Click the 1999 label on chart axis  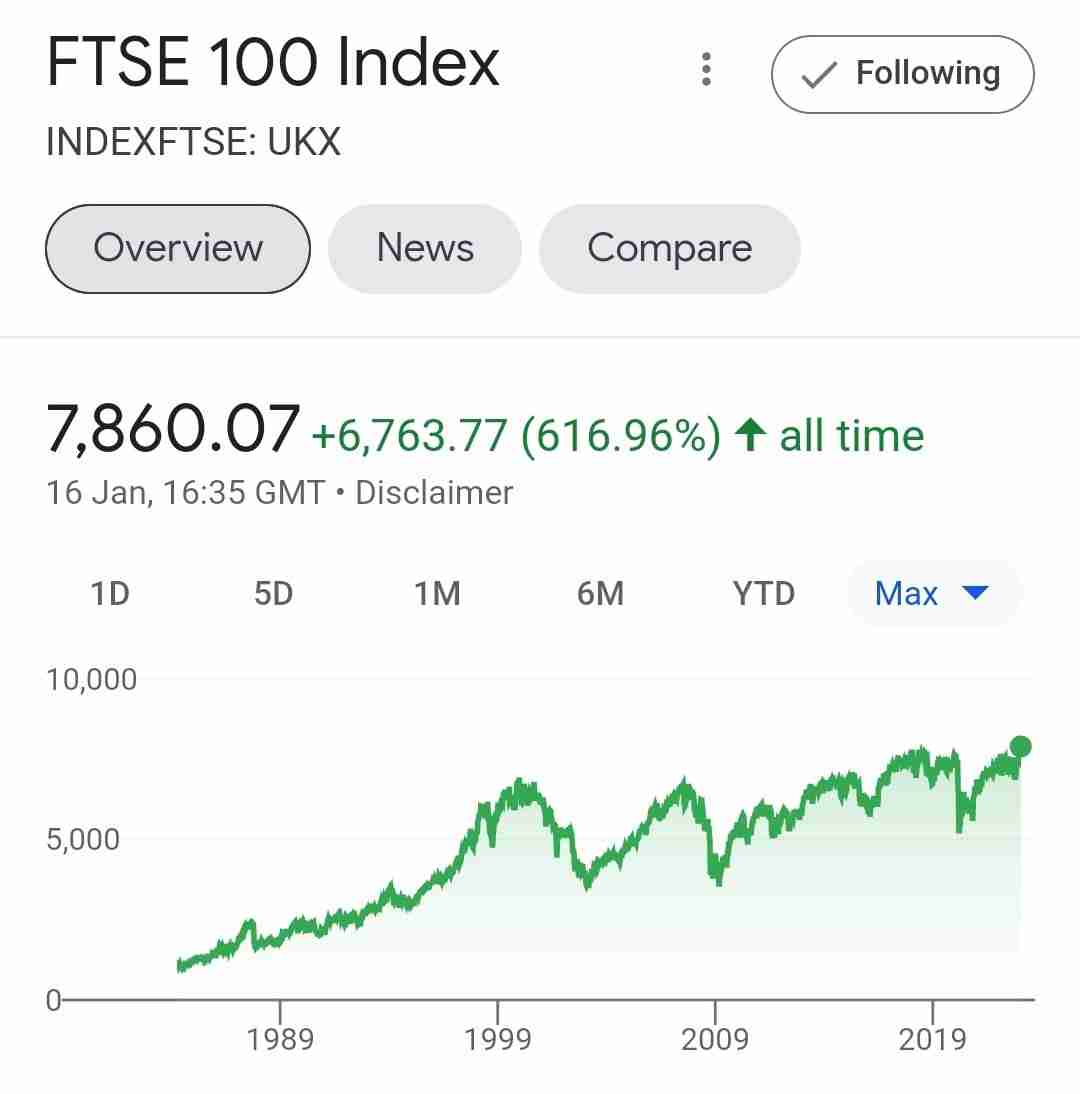click(497, 1039)
